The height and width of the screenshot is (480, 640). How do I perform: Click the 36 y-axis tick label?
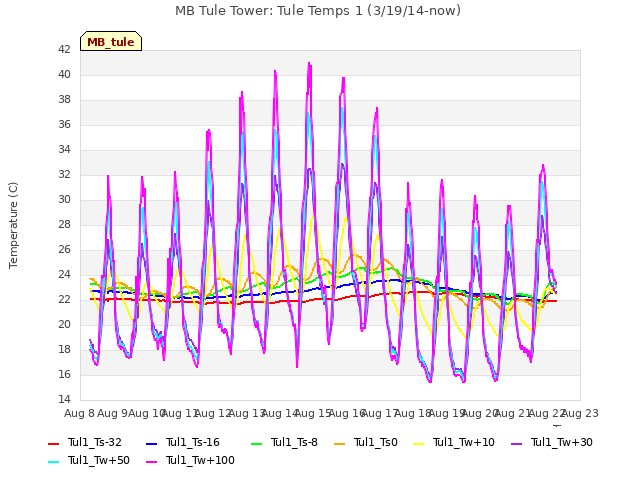(64, 124)
